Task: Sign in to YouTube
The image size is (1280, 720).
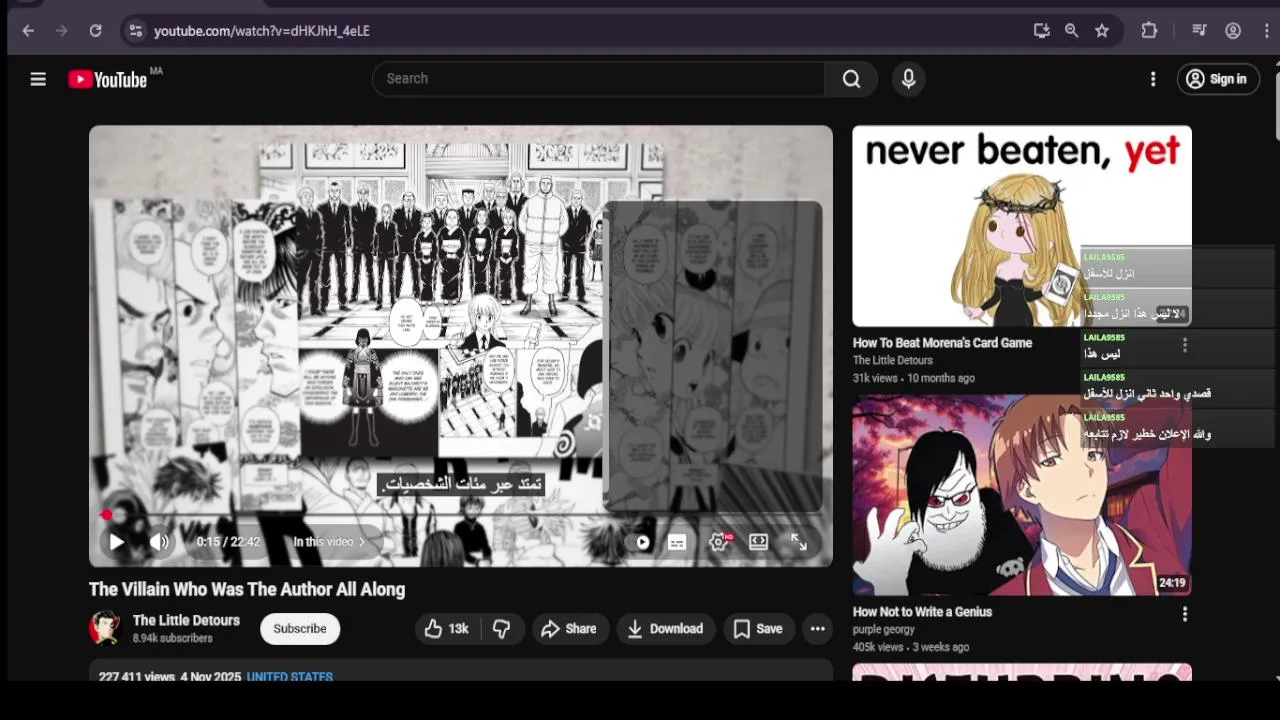Action: [1217, 79]
